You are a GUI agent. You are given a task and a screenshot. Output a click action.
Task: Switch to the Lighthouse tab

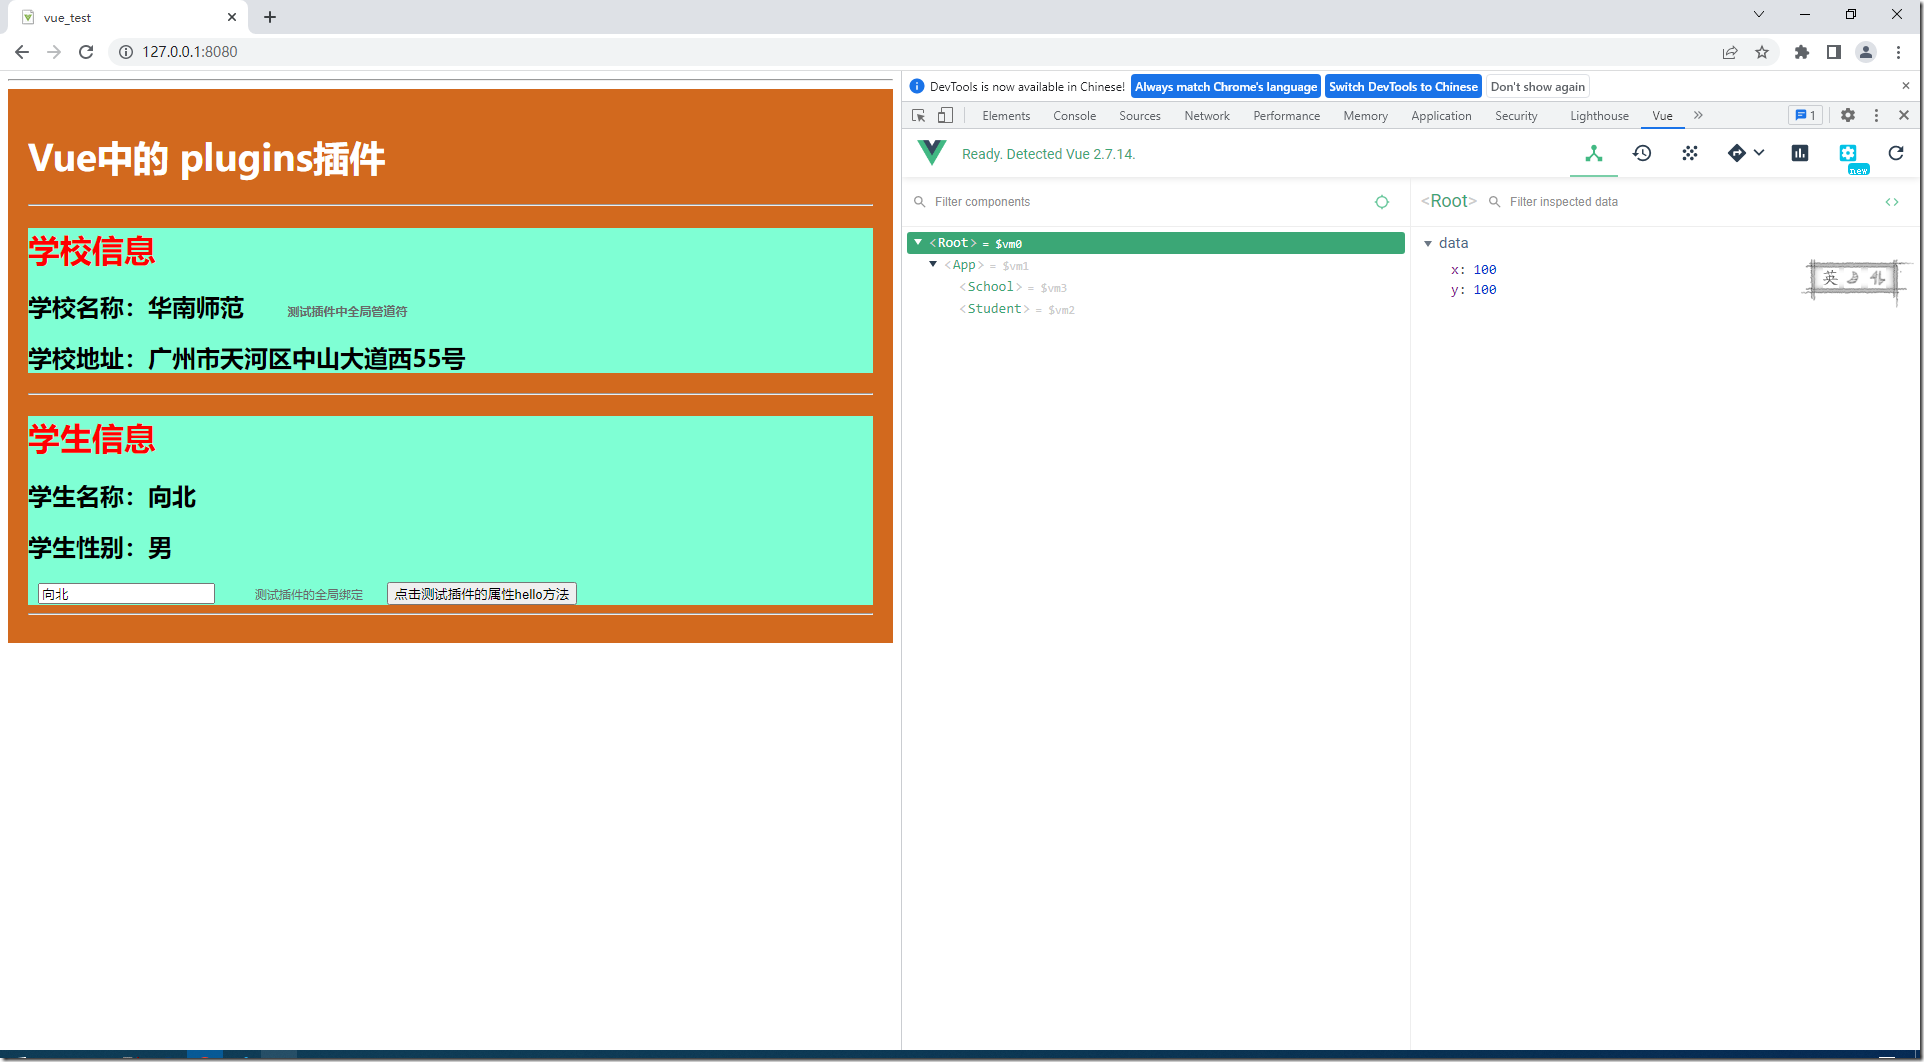(1599, 116)
